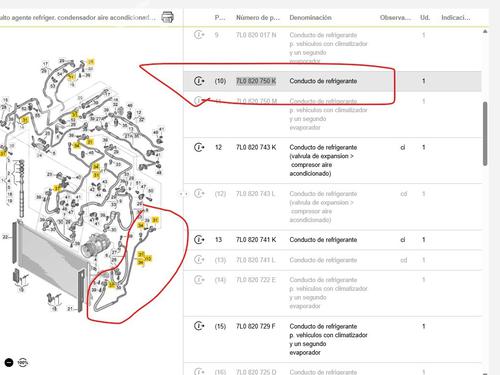Open info for part 7L0 820 750 K
The image size is (500, 375).
199,81
